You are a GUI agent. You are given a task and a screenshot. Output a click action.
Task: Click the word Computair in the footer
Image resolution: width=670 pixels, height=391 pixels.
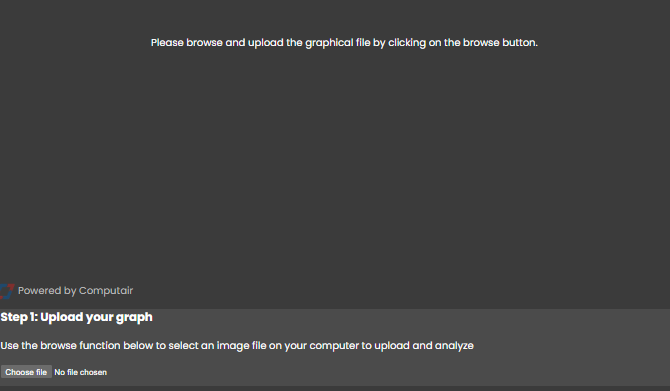pos(106,291)
